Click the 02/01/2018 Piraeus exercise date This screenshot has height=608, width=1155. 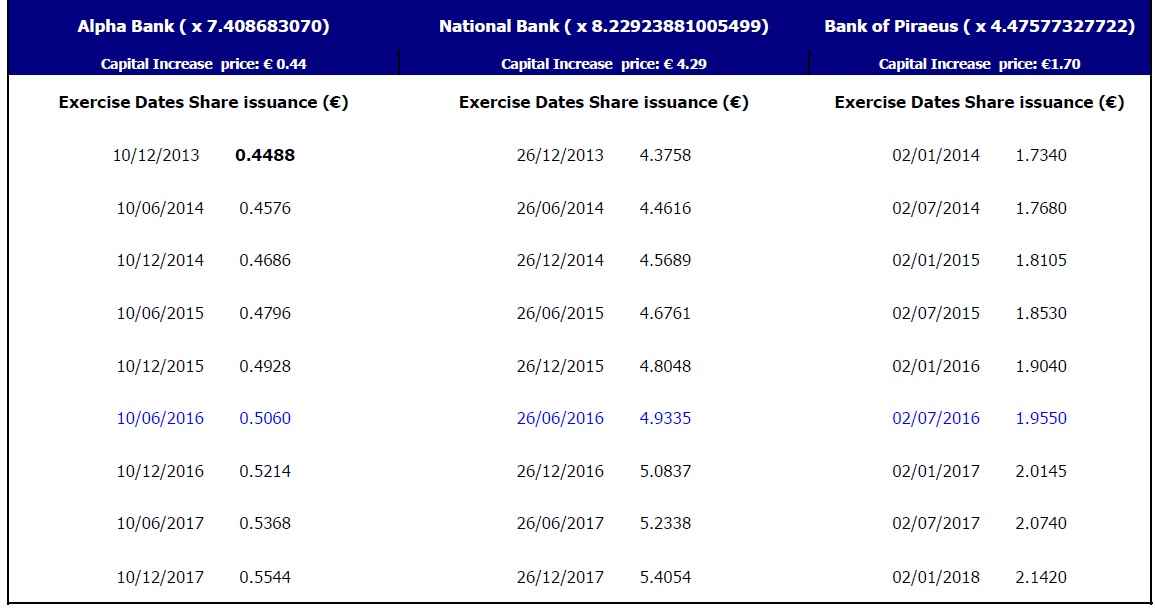[x=936, y=577]
